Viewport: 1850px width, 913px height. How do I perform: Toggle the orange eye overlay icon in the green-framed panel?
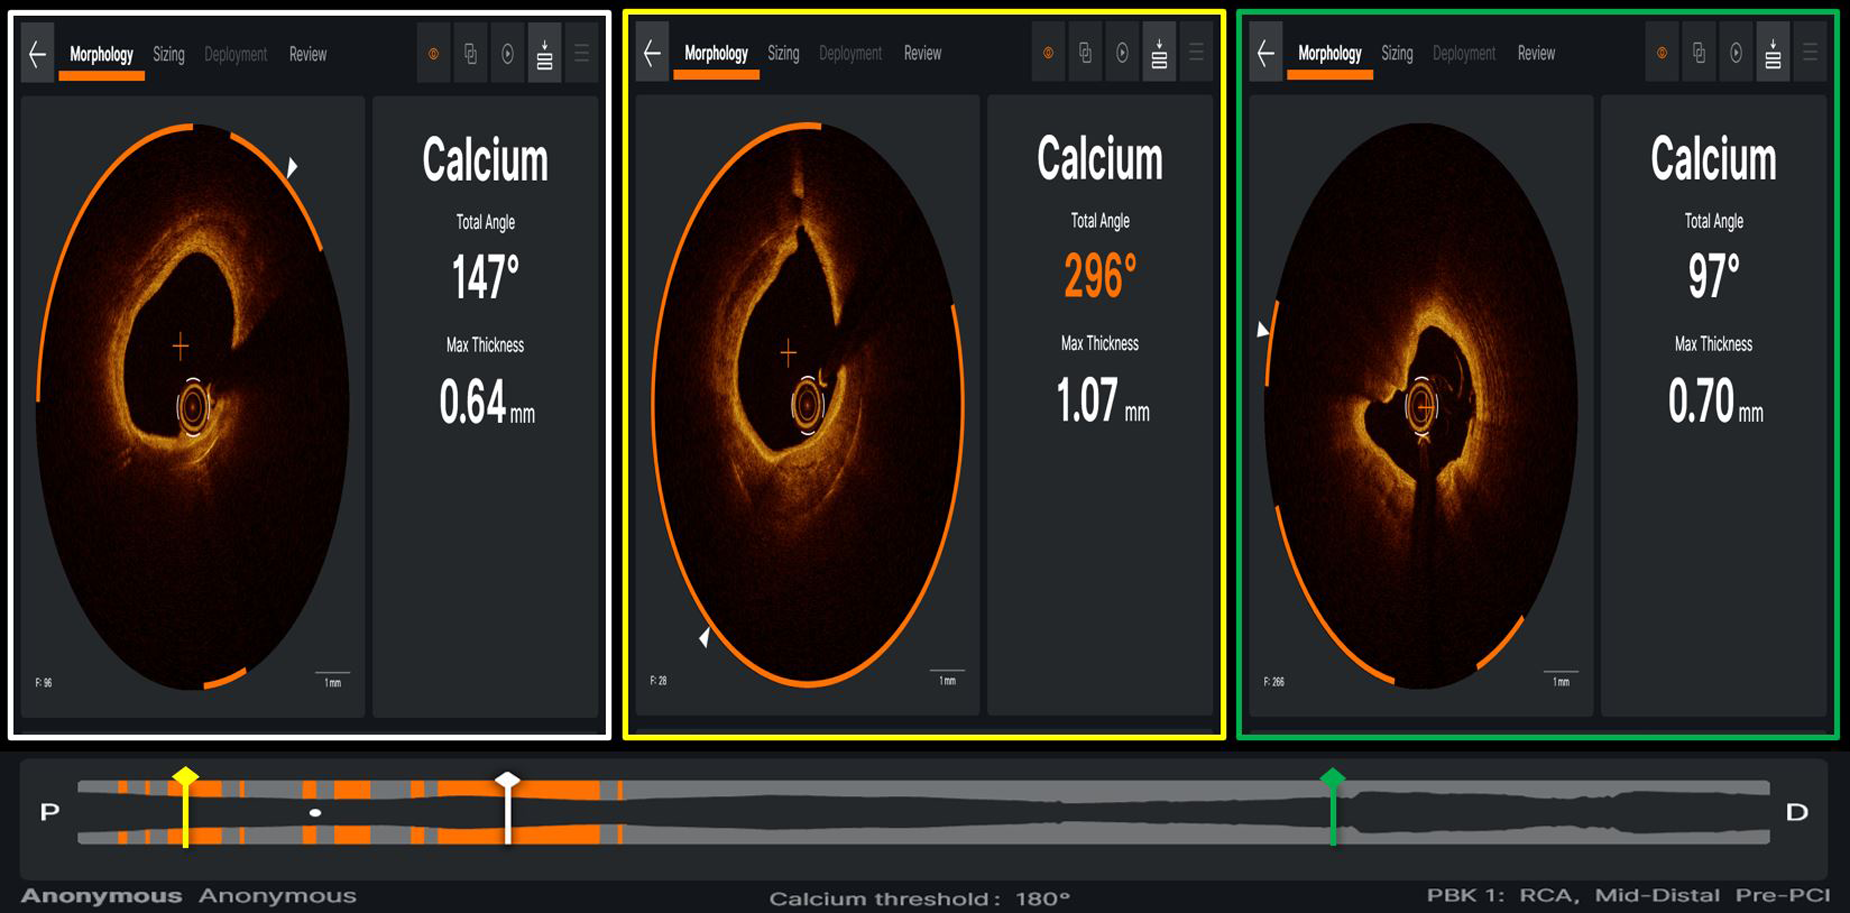point(1662,54)
